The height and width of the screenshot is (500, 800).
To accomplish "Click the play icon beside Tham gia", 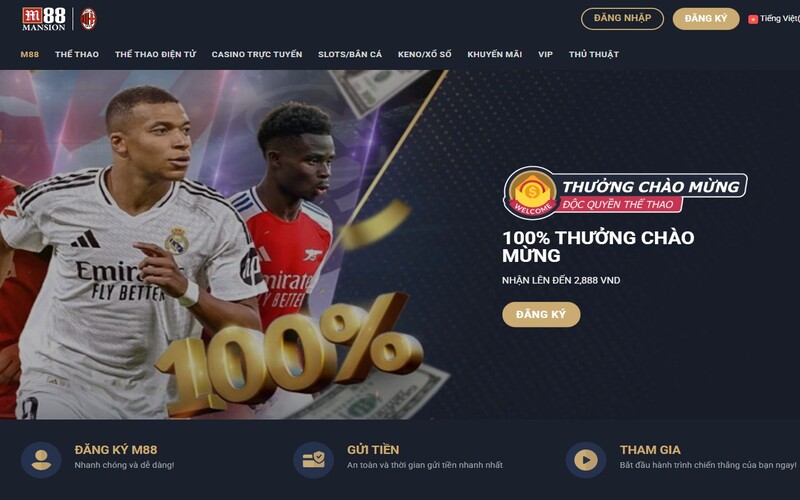I will tap(586, 460).
